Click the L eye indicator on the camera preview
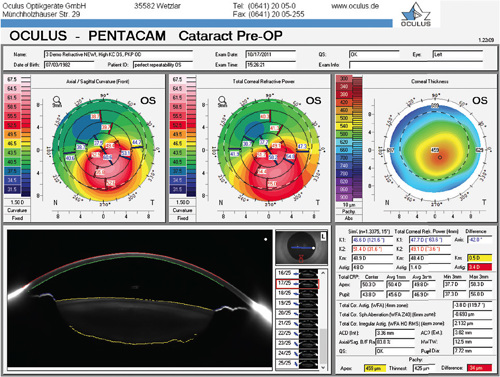This screenshot has height=377, width=500. click(323, 236)
